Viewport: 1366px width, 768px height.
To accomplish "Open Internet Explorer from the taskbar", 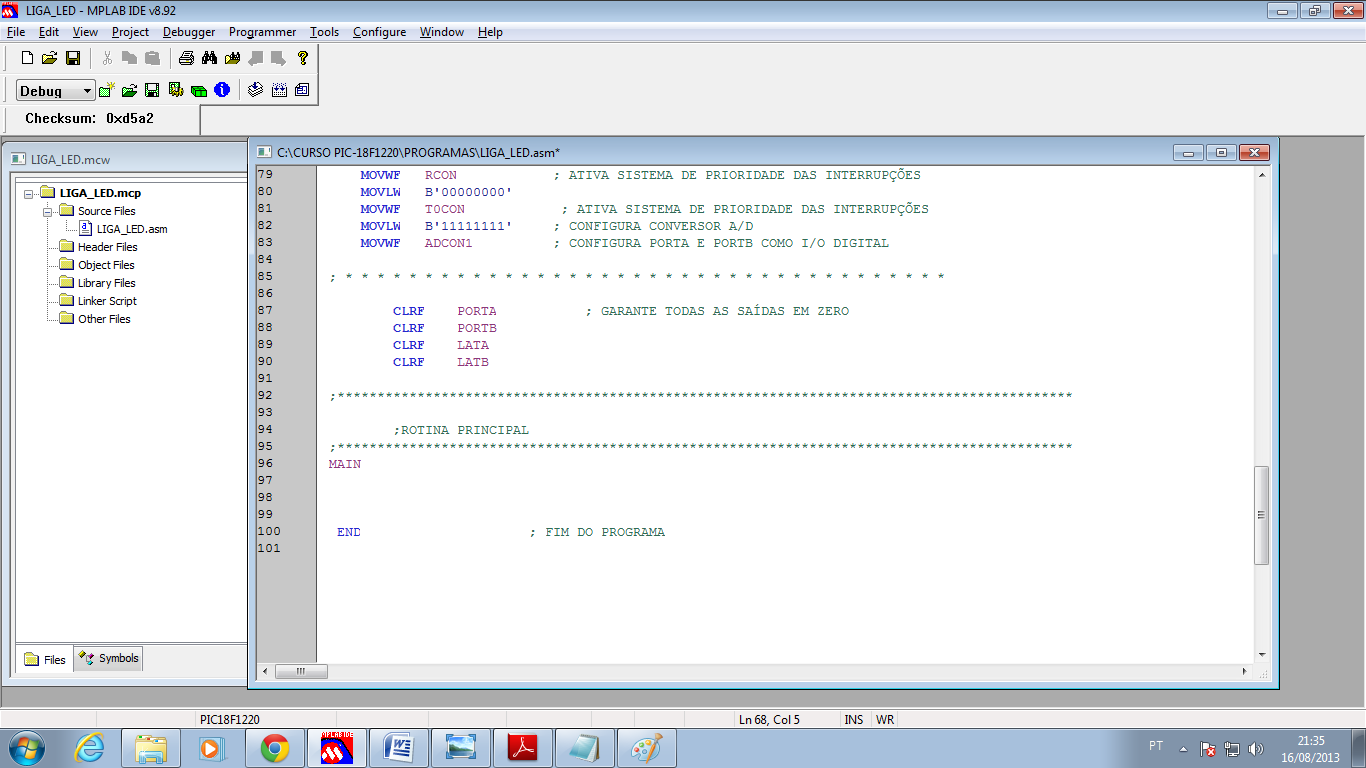I will (89, 747).
